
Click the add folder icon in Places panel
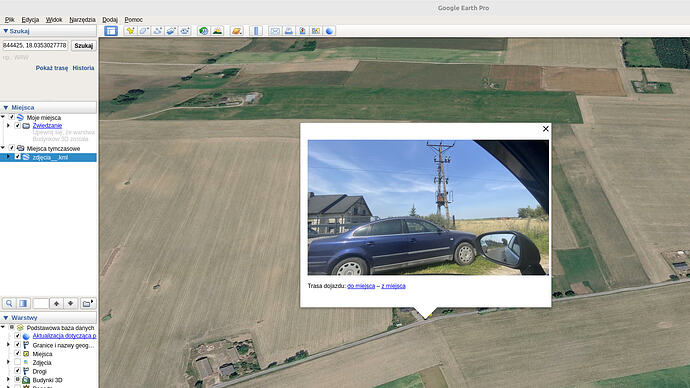pyautogui.click(x=87, y=304)
